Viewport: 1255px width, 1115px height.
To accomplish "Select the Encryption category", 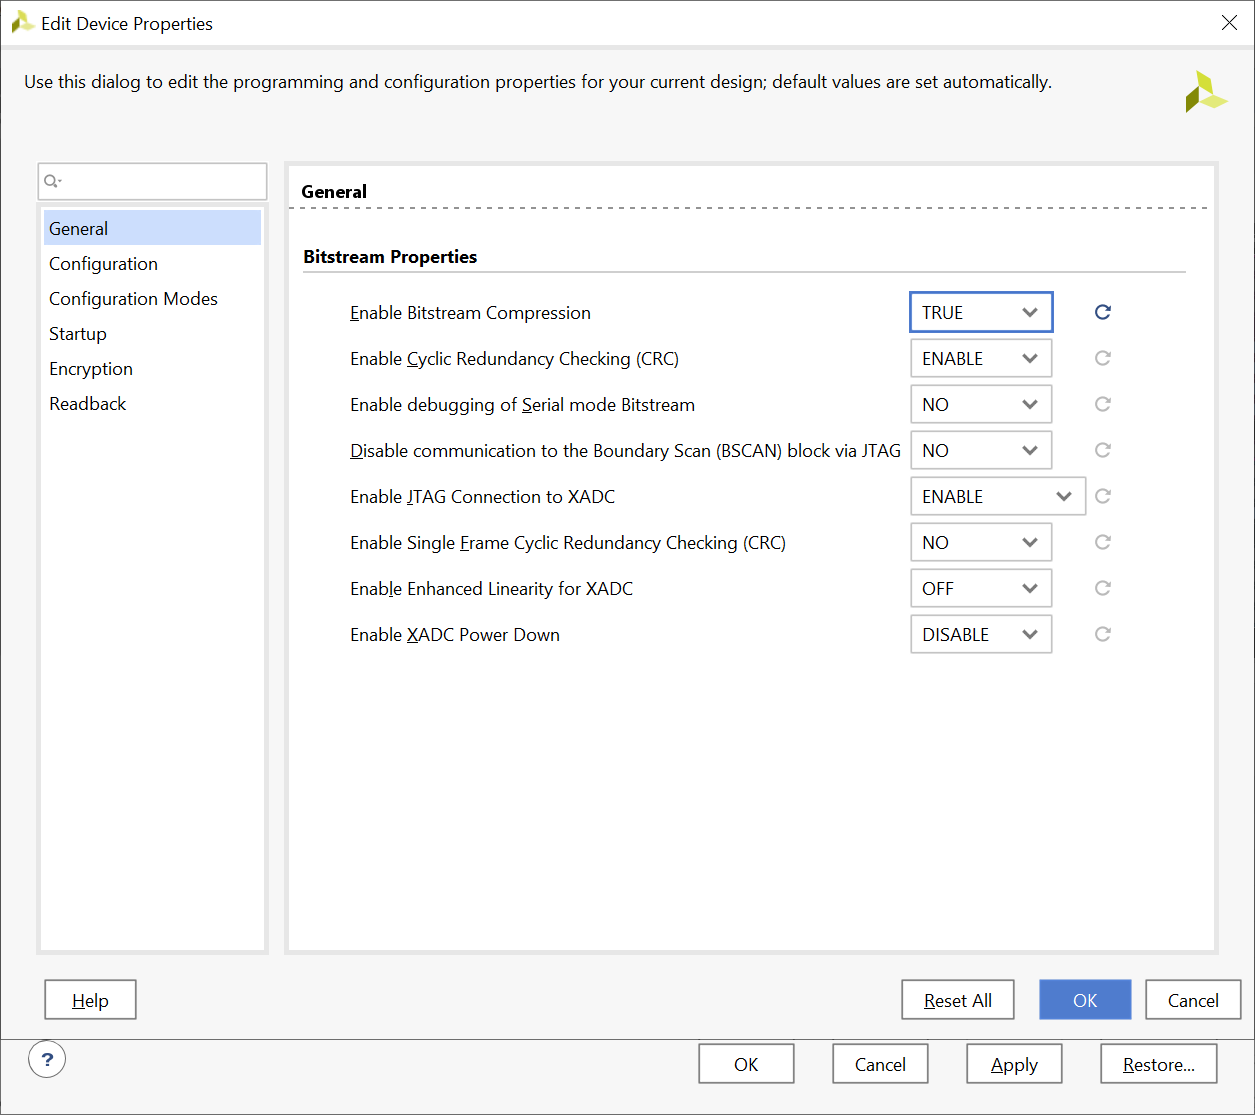I will click(x=152, y=368).
